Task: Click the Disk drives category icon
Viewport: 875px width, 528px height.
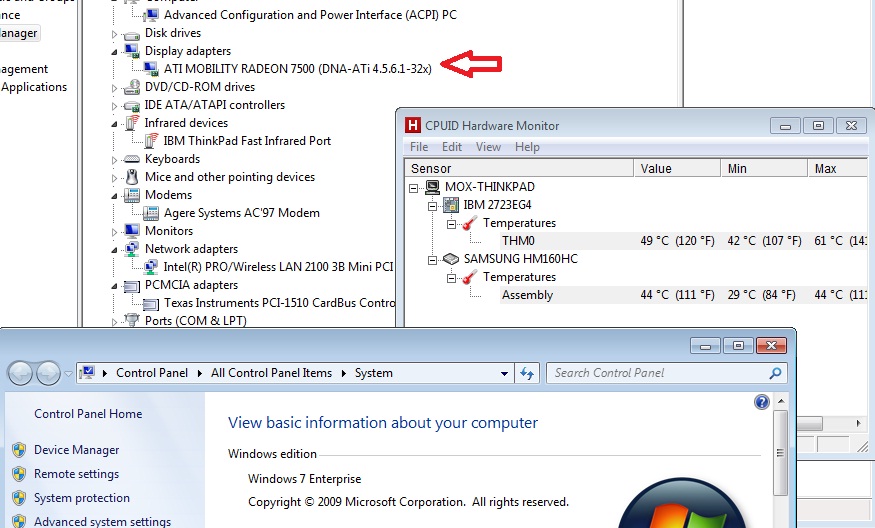Action: [132, 34]
